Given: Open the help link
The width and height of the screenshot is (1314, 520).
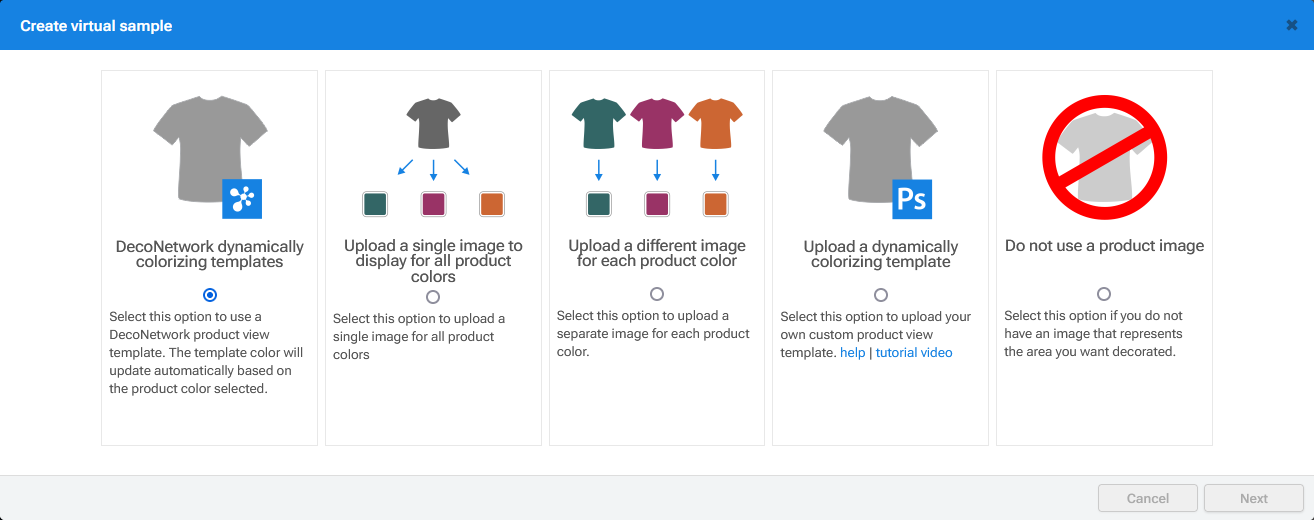Looking at the screenshot, I should (853, 353).
